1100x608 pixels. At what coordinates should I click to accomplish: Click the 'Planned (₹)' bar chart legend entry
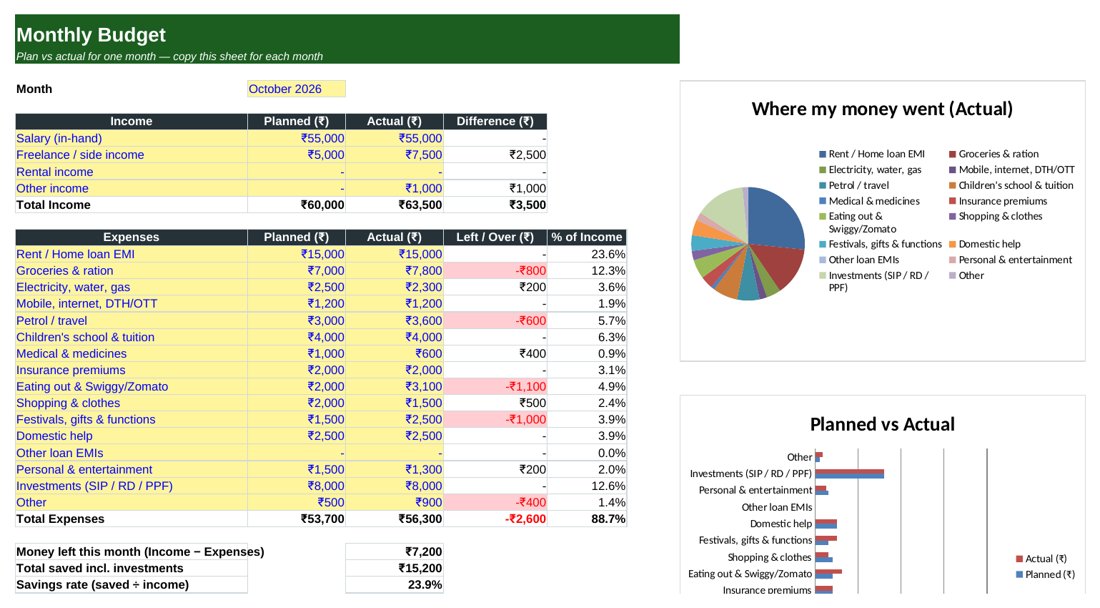point(1045,574)
